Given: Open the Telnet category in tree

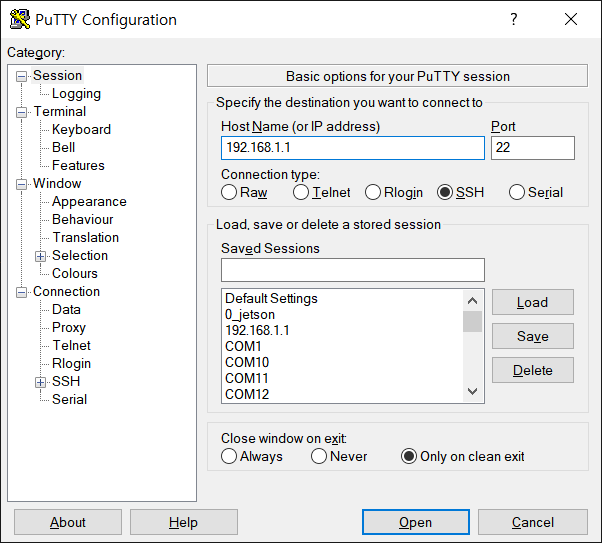Looking at the screenshot, I should 71,346.
